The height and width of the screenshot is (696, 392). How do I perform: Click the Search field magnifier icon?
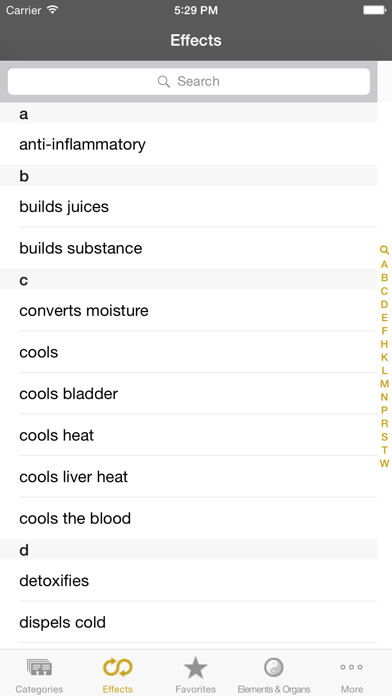pyautogui.click(x=164, y=82)
